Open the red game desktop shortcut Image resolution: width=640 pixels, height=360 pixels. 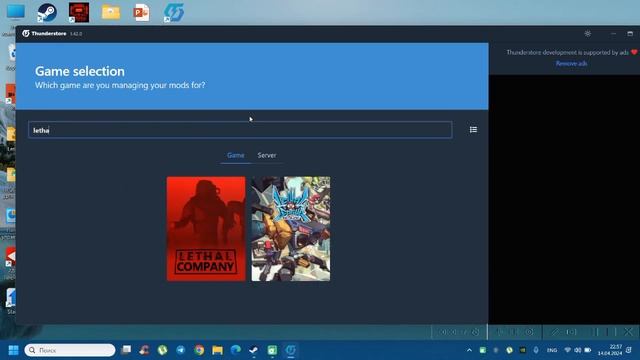tap(79, 12)
